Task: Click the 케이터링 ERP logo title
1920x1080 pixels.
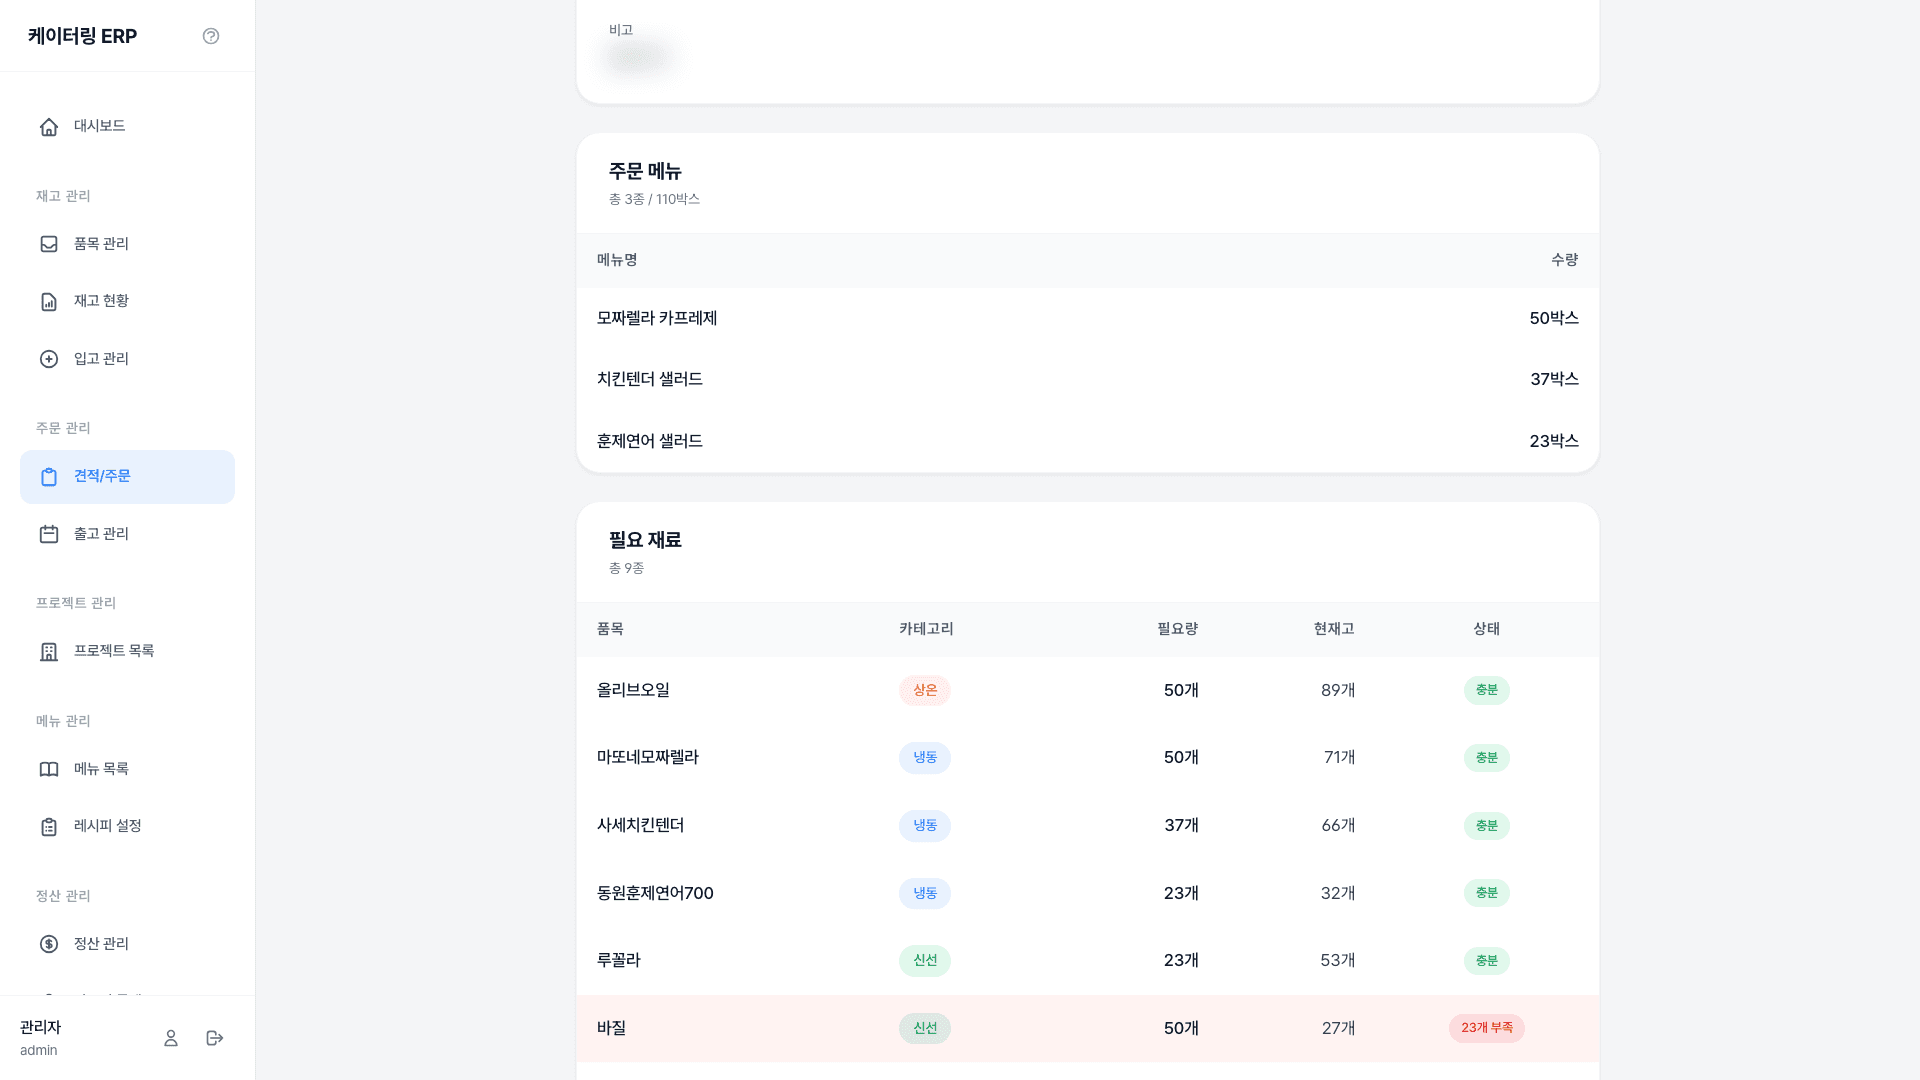Action: point(82,36)
